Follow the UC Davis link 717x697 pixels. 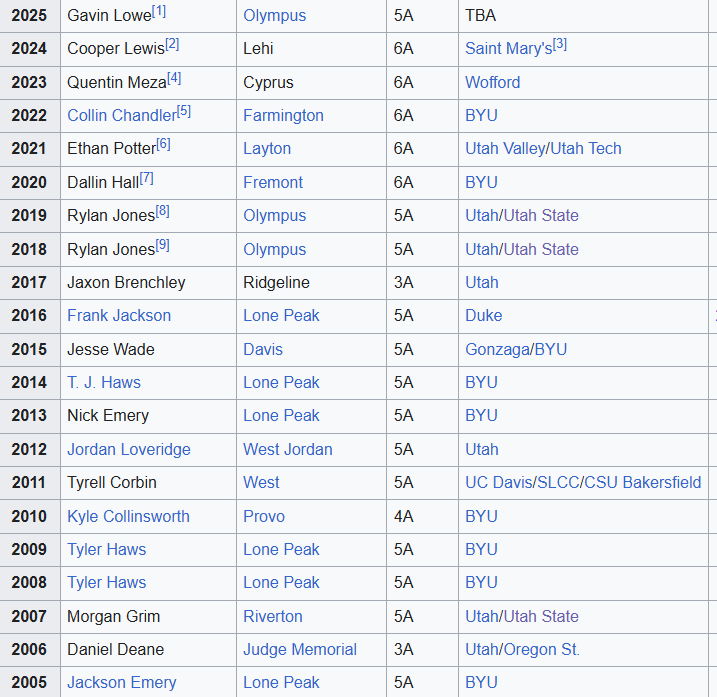click(x=499, y=483)
